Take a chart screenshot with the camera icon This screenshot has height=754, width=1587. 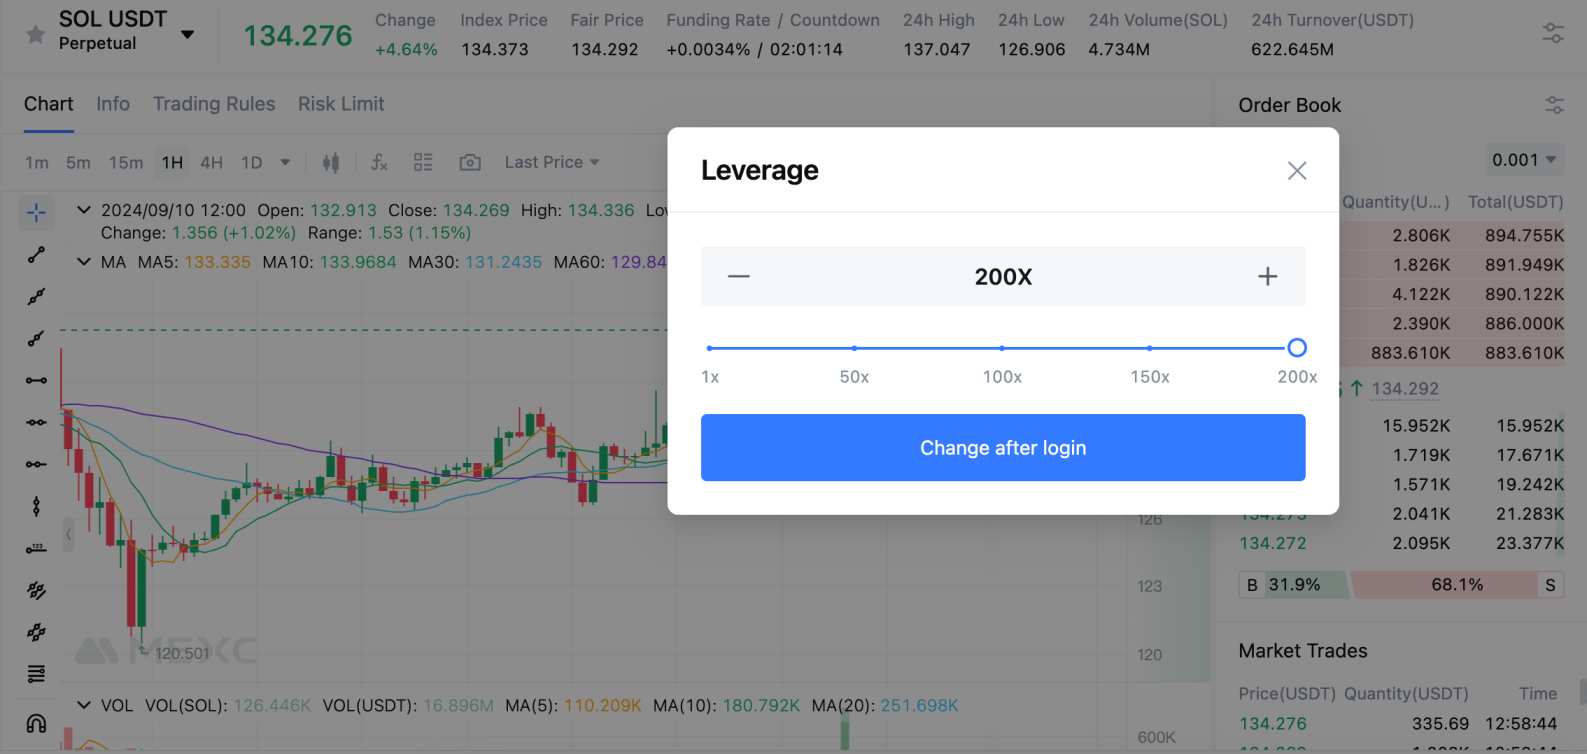coord(470,161)
